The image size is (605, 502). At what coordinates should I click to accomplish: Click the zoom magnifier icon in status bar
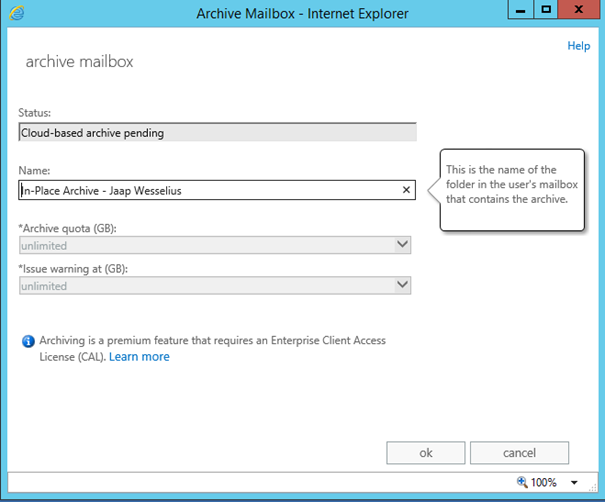point(522,482)
